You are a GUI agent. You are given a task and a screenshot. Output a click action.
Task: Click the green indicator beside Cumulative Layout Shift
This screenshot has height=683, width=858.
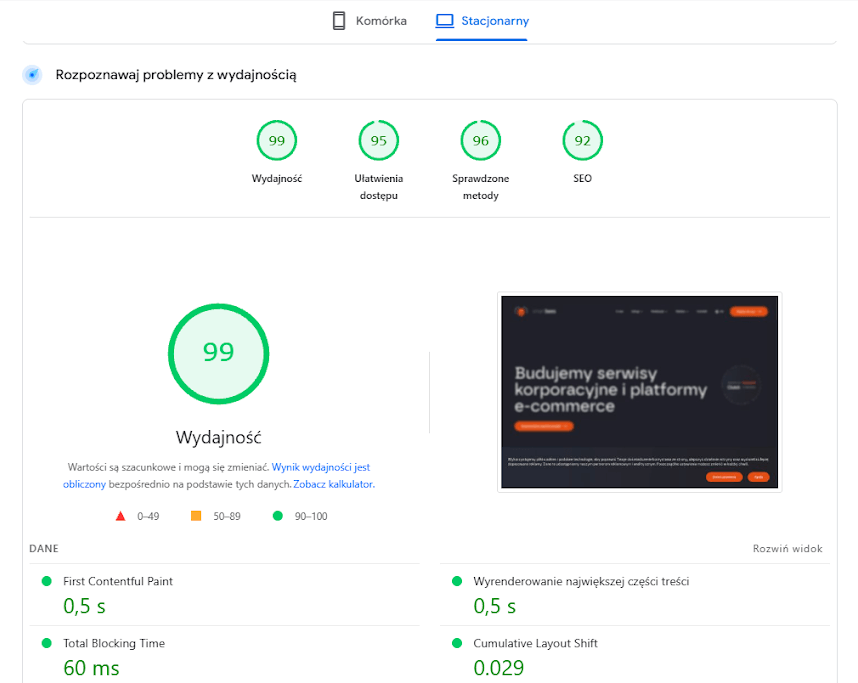point(457,643)
